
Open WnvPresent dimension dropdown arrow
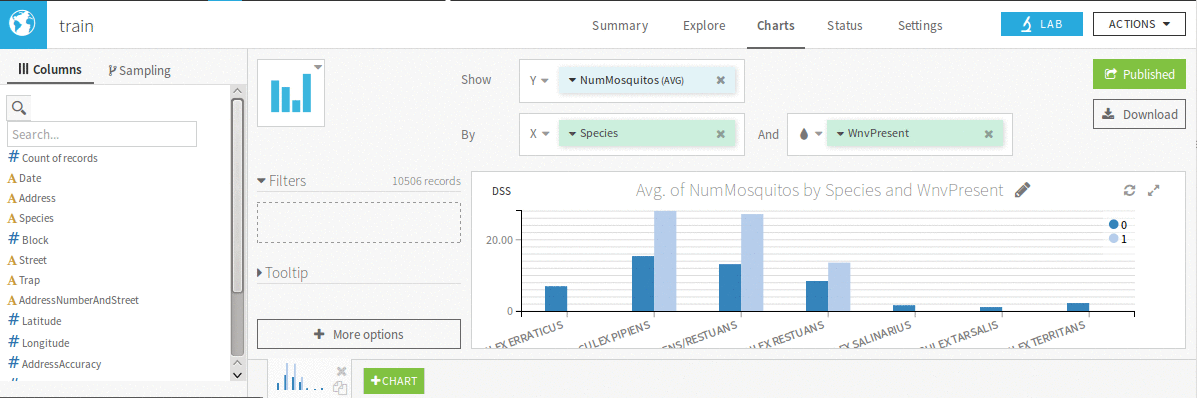point(840,134)
